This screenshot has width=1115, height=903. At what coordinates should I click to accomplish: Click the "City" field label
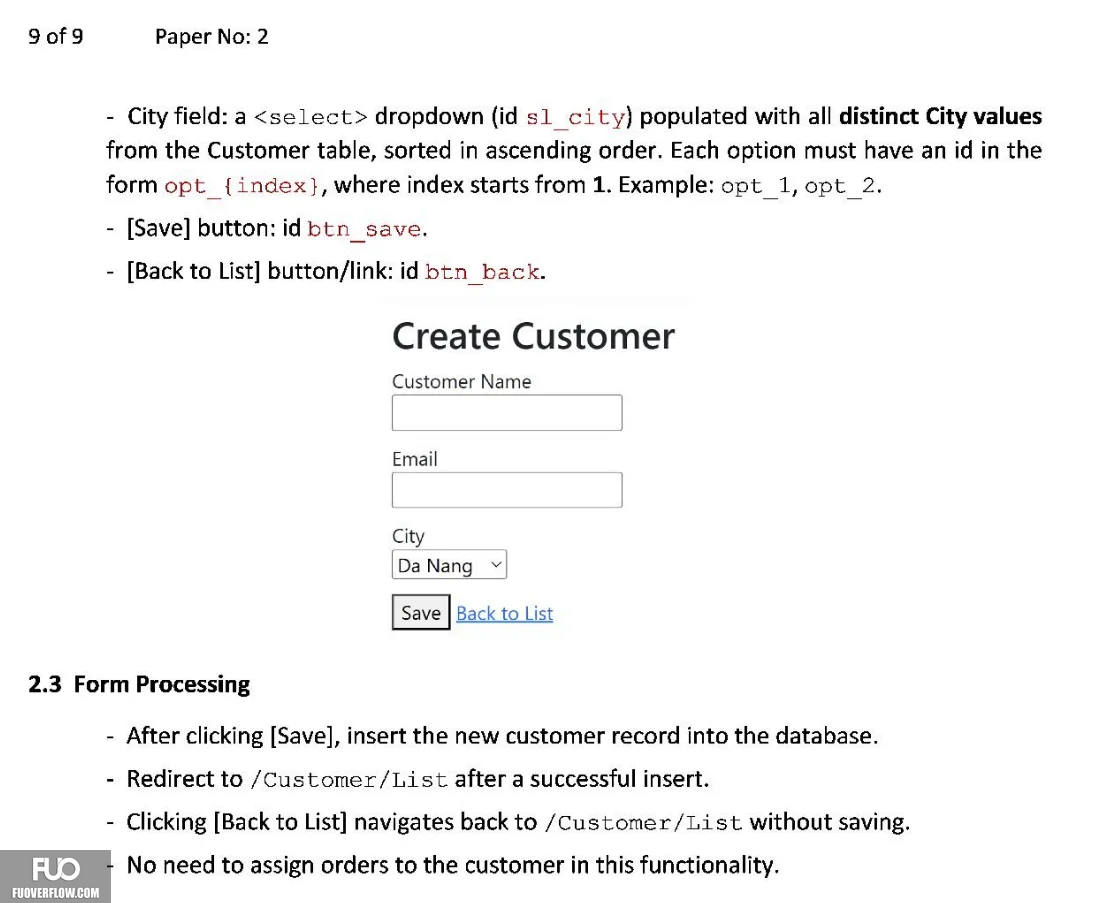click(x=408, y=536)
